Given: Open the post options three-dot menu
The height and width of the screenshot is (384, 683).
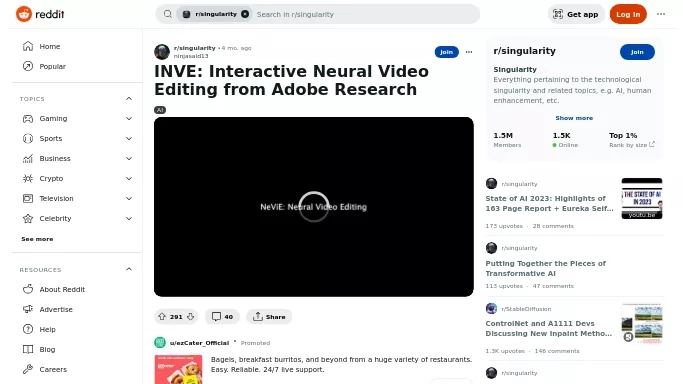Looking at the screenshot, I should [x=469, y=52].
